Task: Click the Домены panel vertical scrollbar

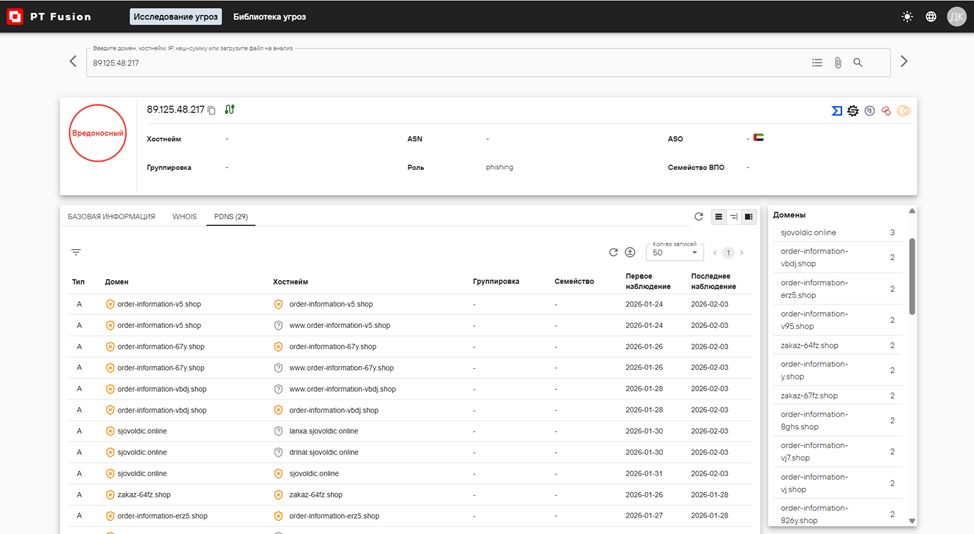Action: [912, 275]
